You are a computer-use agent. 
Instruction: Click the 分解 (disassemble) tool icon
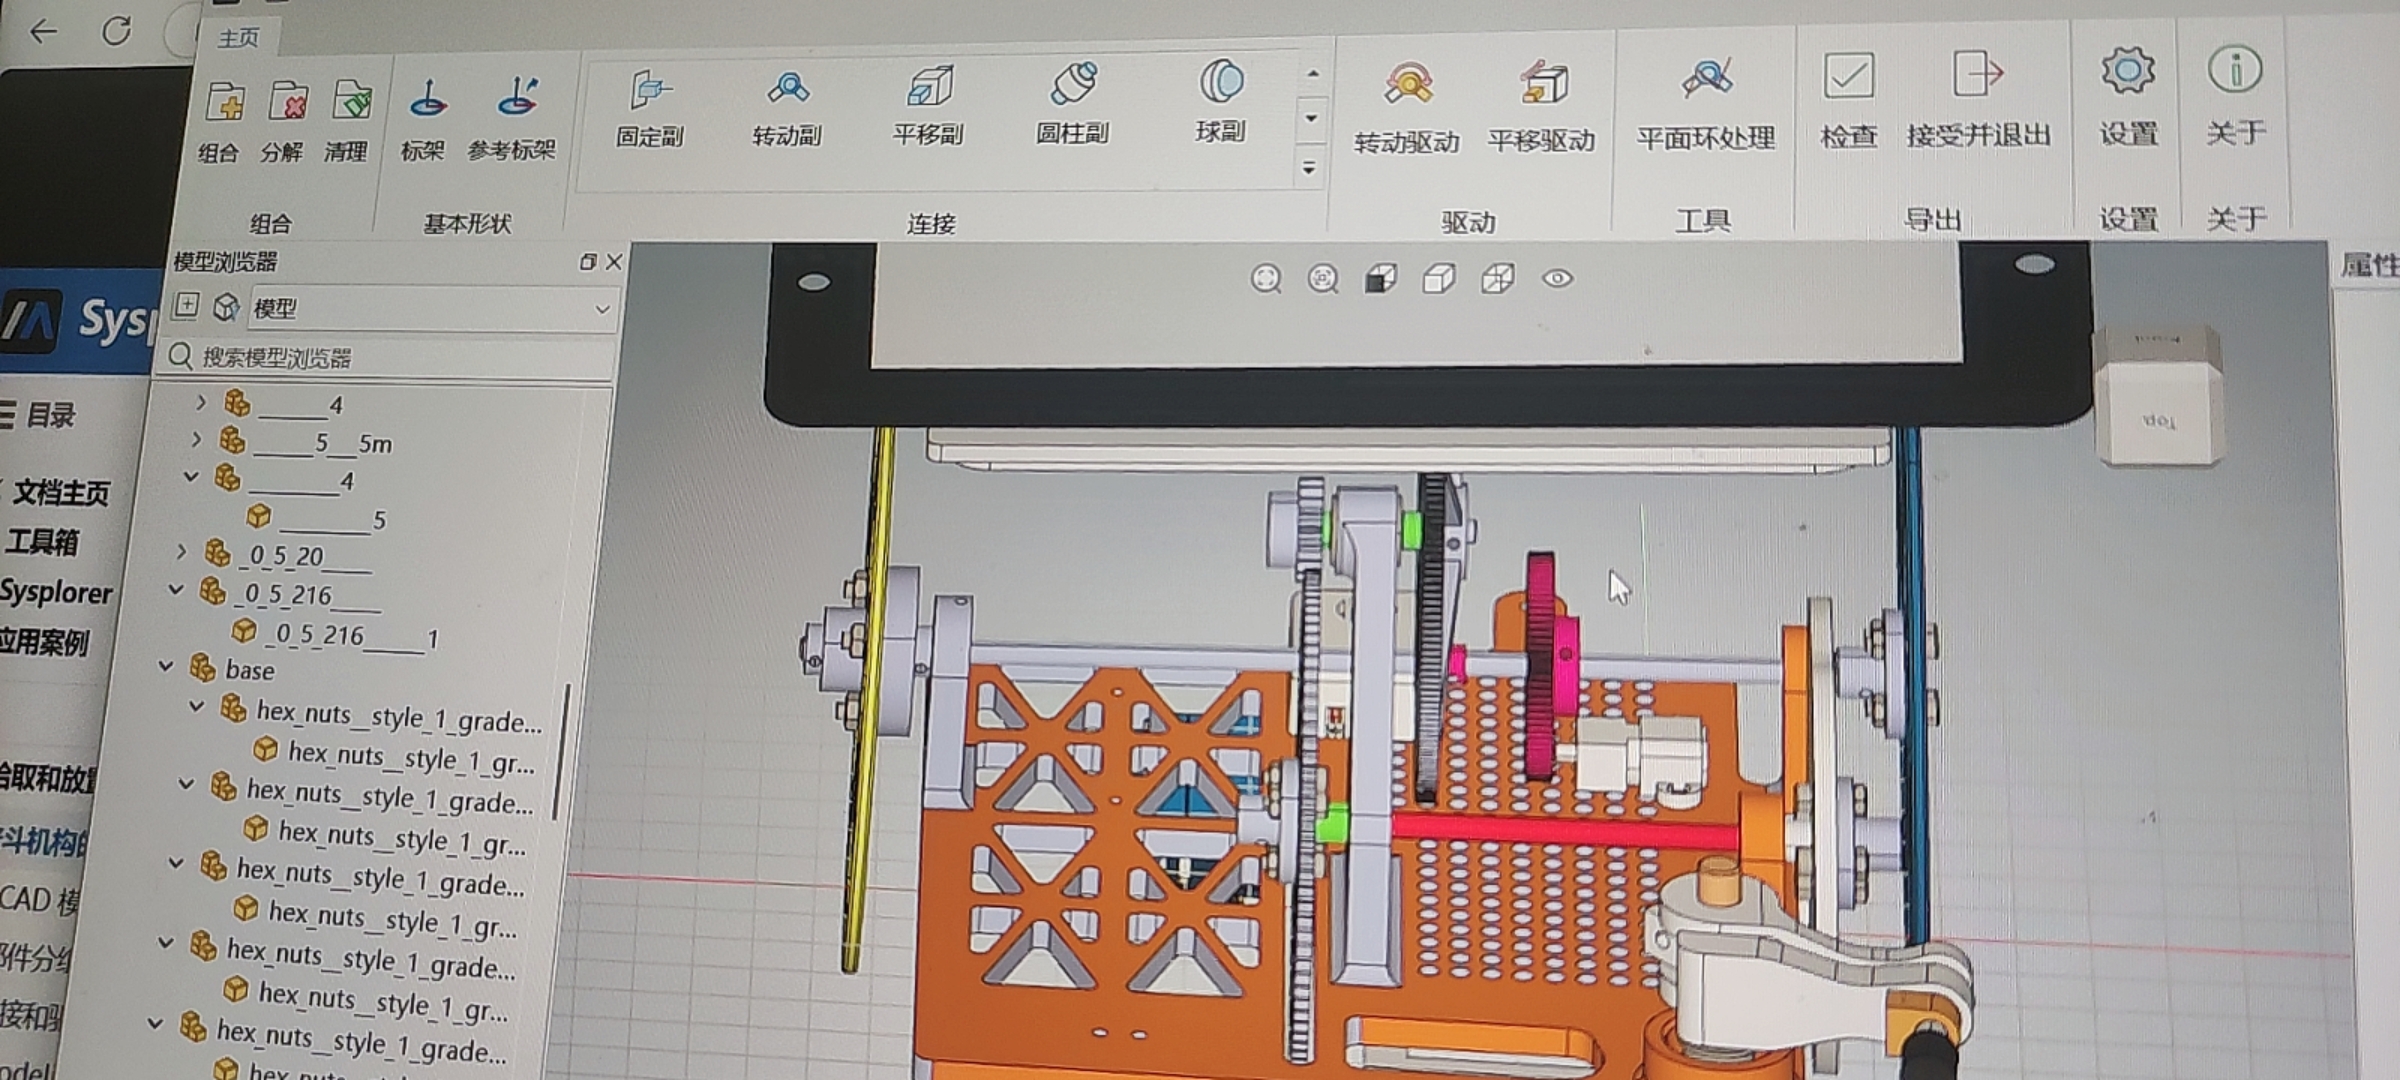[x=286, y=121]
